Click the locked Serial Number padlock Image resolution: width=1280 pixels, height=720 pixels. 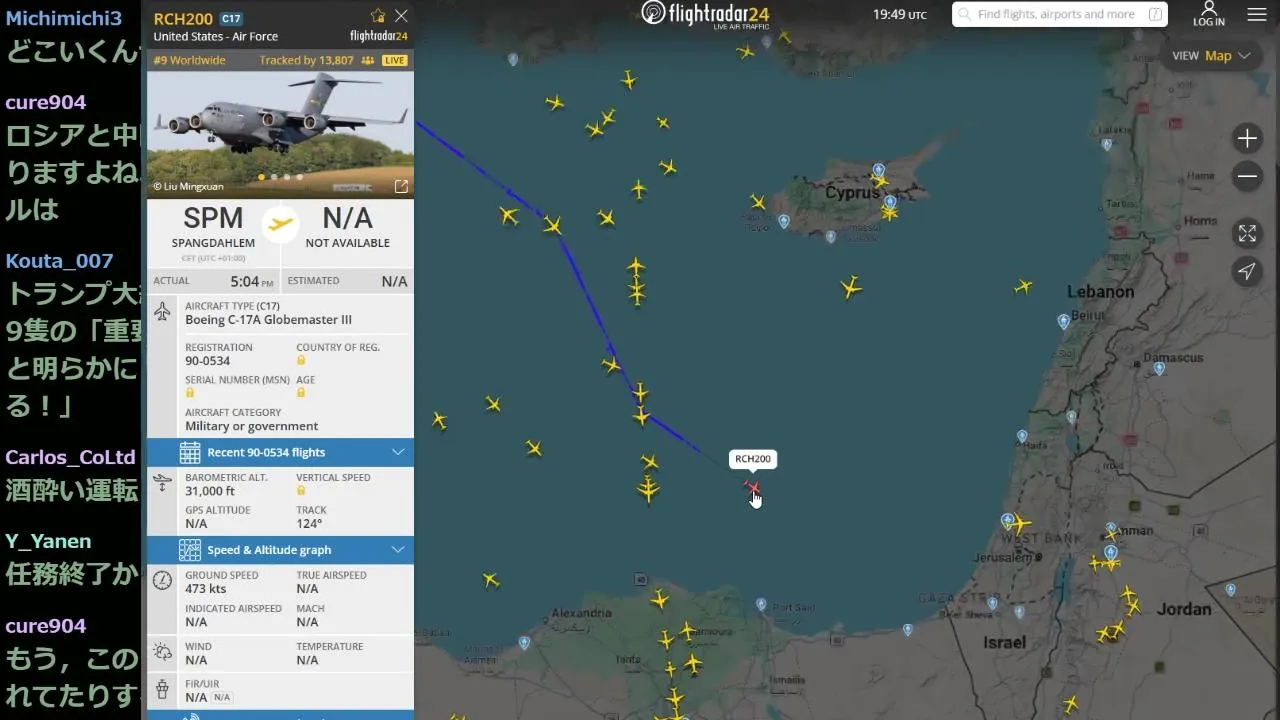click(x=190, y=393)
